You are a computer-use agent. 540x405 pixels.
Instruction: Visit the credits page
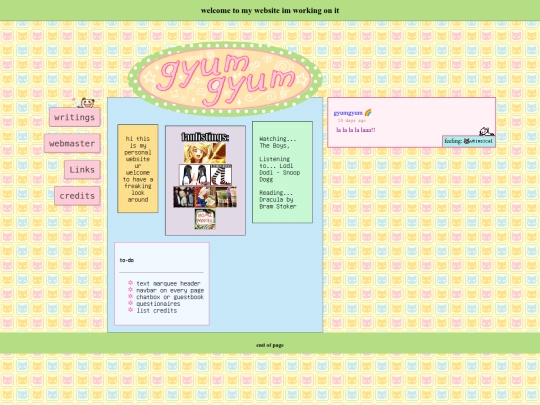(x=77, y=196)
